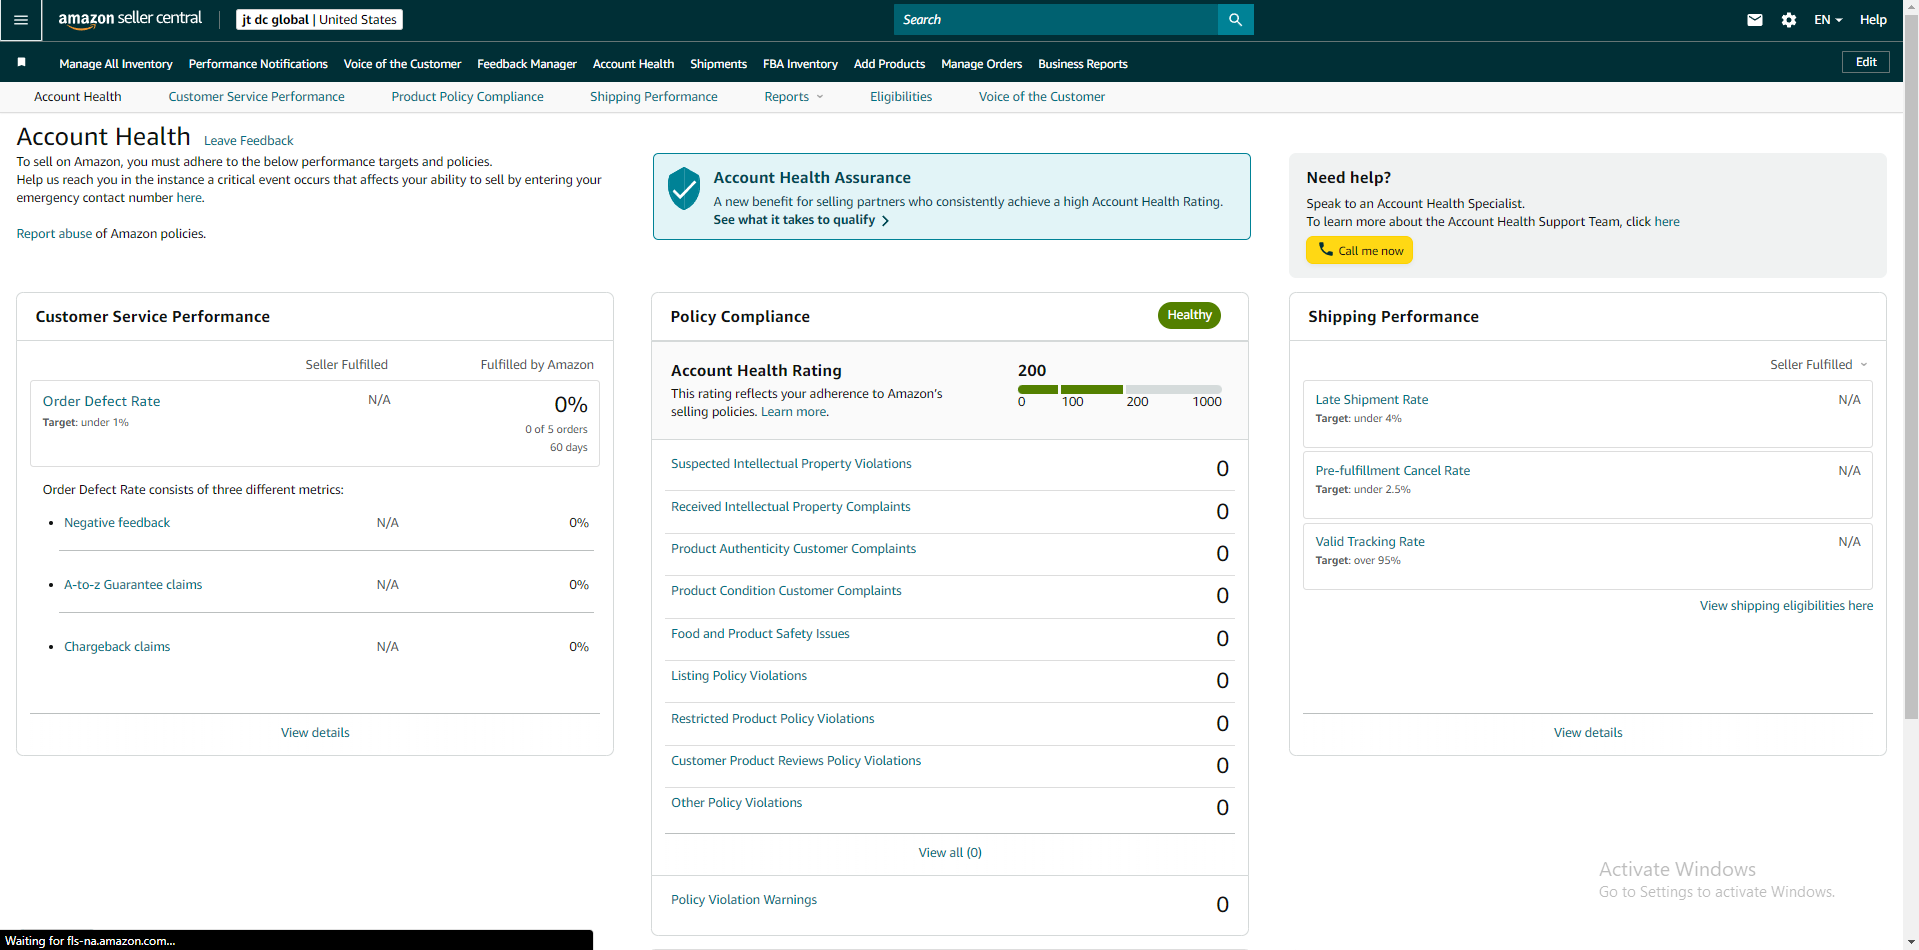Open the hamburger navigation menu
1919x950 pixels.
point(21,20)
